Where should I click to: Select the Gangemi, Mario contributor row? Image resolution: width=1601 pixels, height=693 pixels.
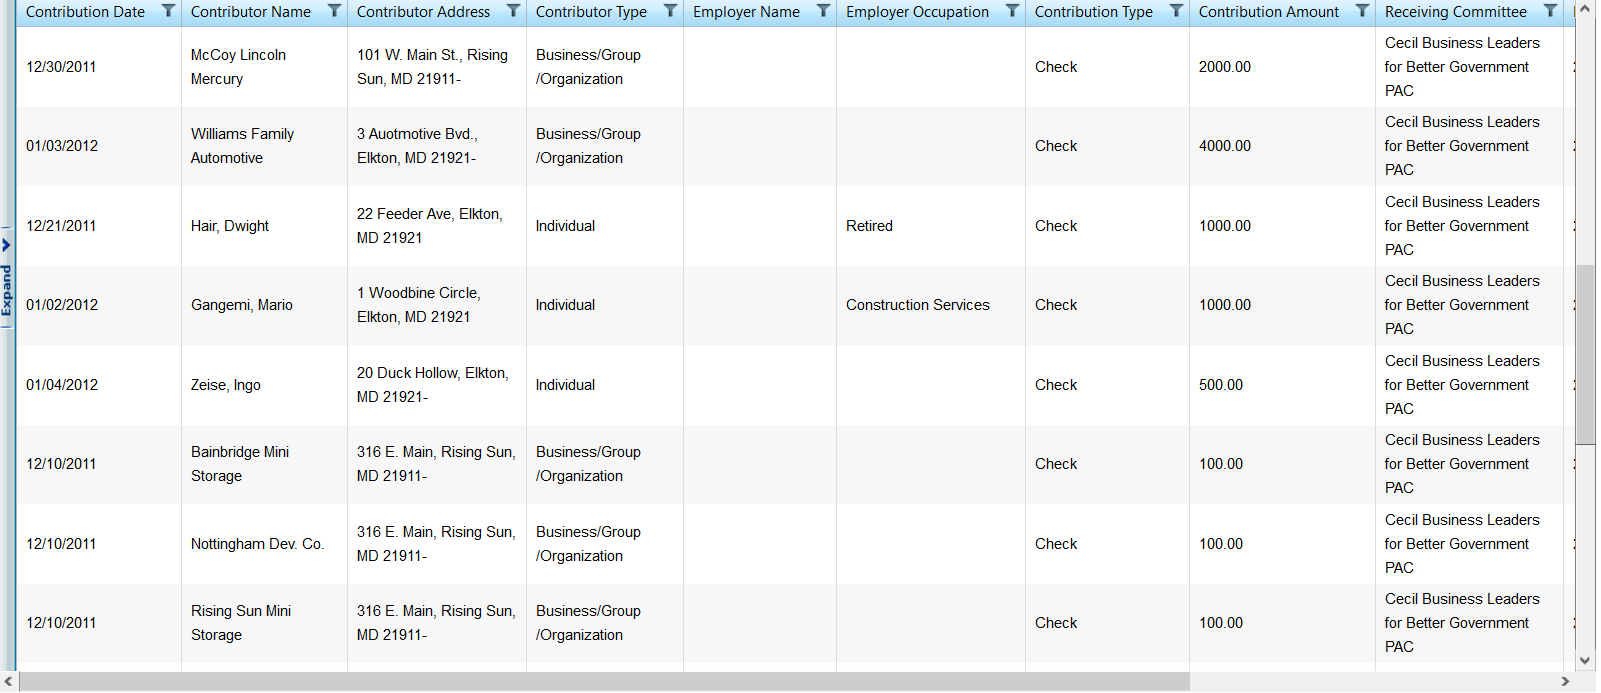point(242,305)
